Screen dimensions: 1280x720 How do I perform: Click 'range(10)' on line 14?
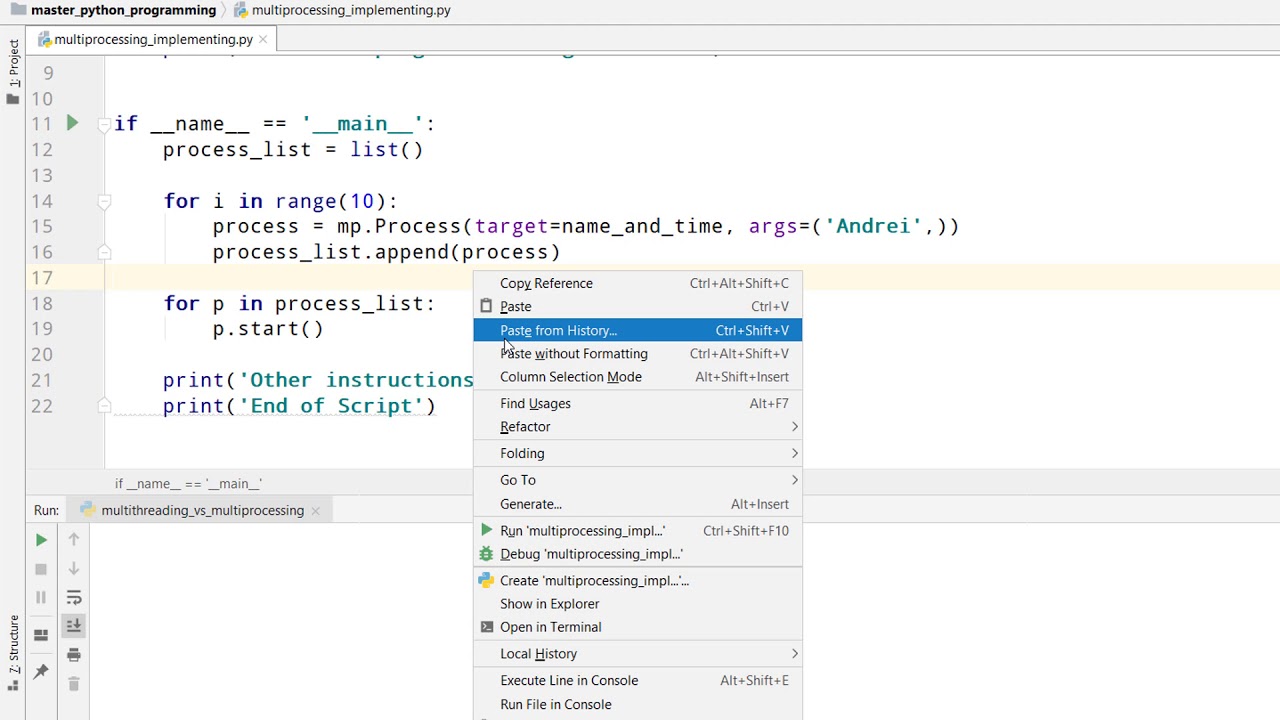[x=331, y=201]
